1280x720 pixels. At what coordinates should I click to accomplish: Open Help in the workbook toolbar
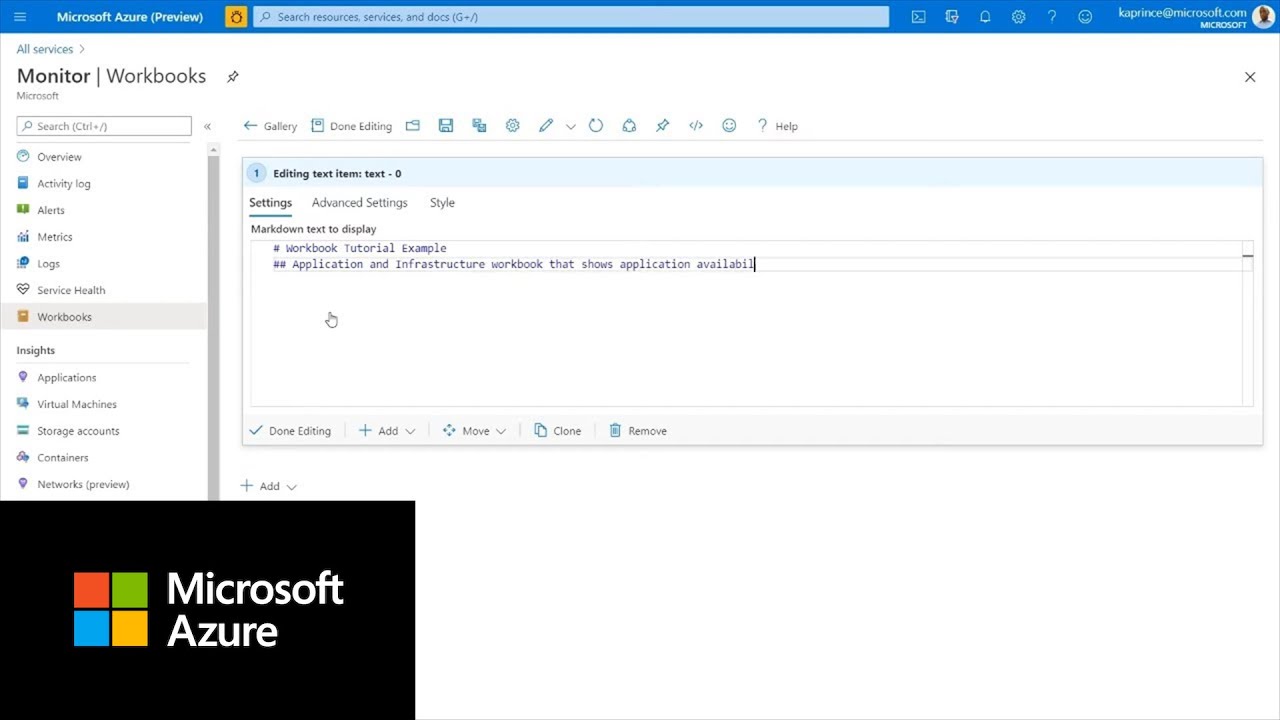coord(776,126)
